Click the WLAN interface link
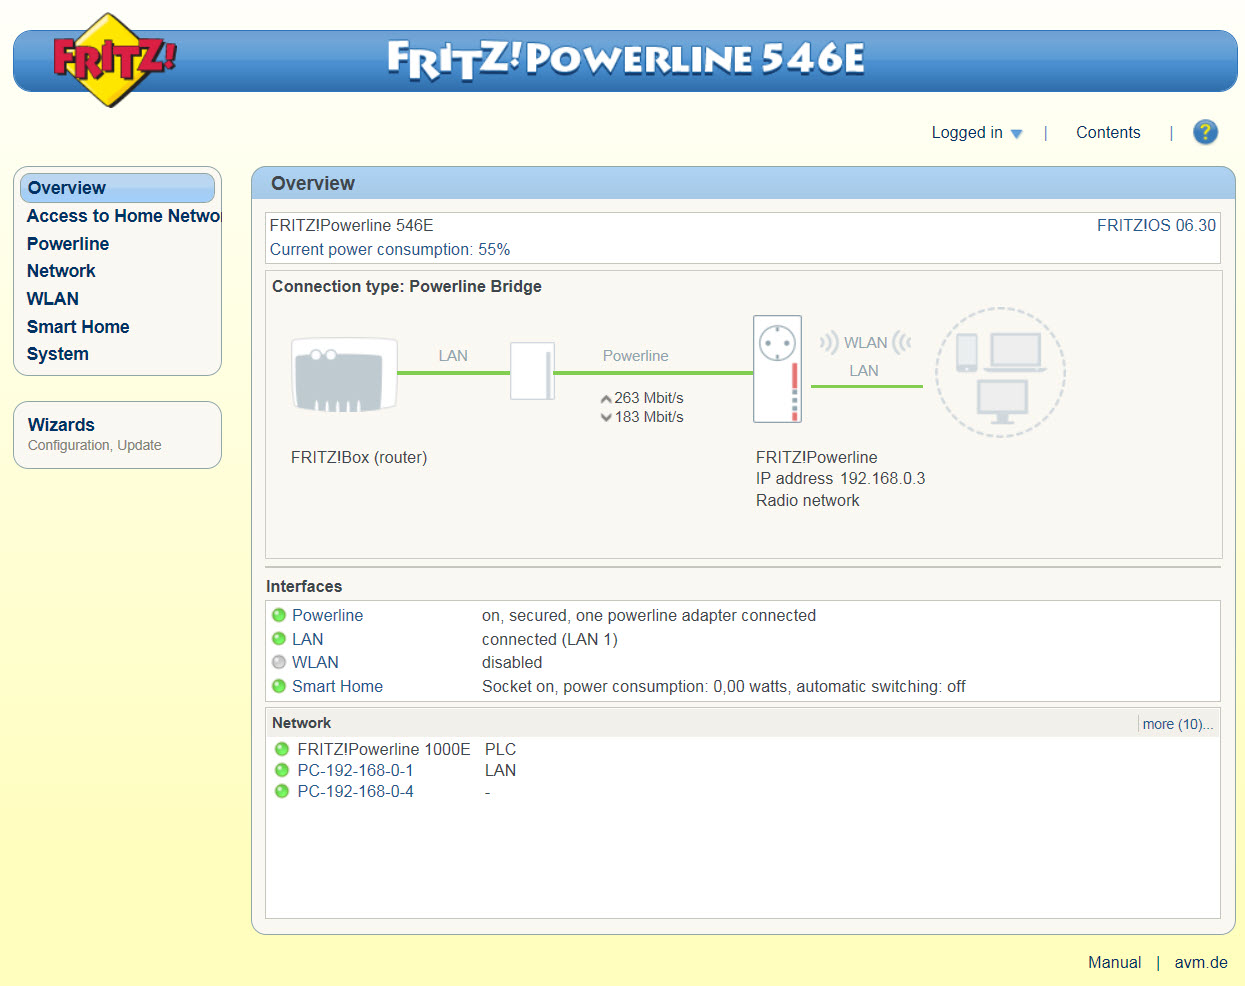This screenshot has height=986, width=1245. click(x=315, y=662)
